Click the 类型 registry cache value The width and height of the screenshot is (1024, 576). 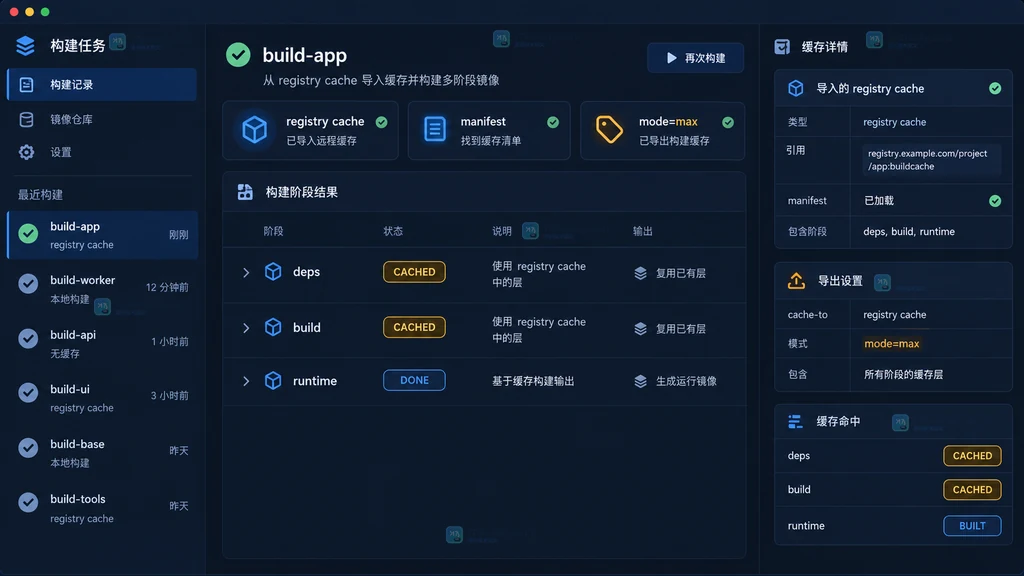coord(895,122)
